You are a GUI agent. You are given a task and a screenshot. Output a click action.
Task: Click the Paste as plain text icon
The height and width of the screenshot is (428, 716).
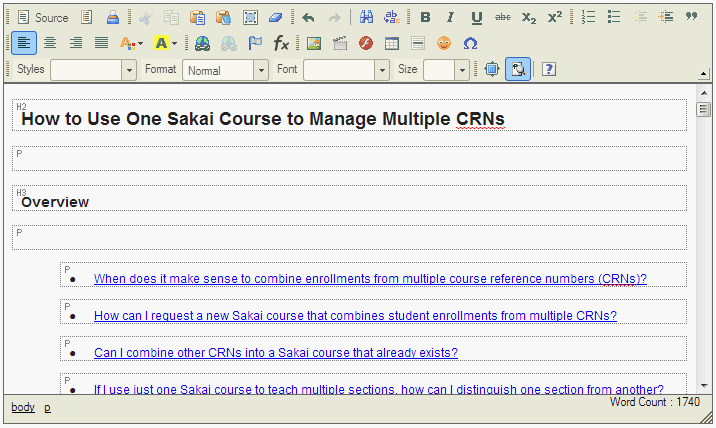pos(223,18)
